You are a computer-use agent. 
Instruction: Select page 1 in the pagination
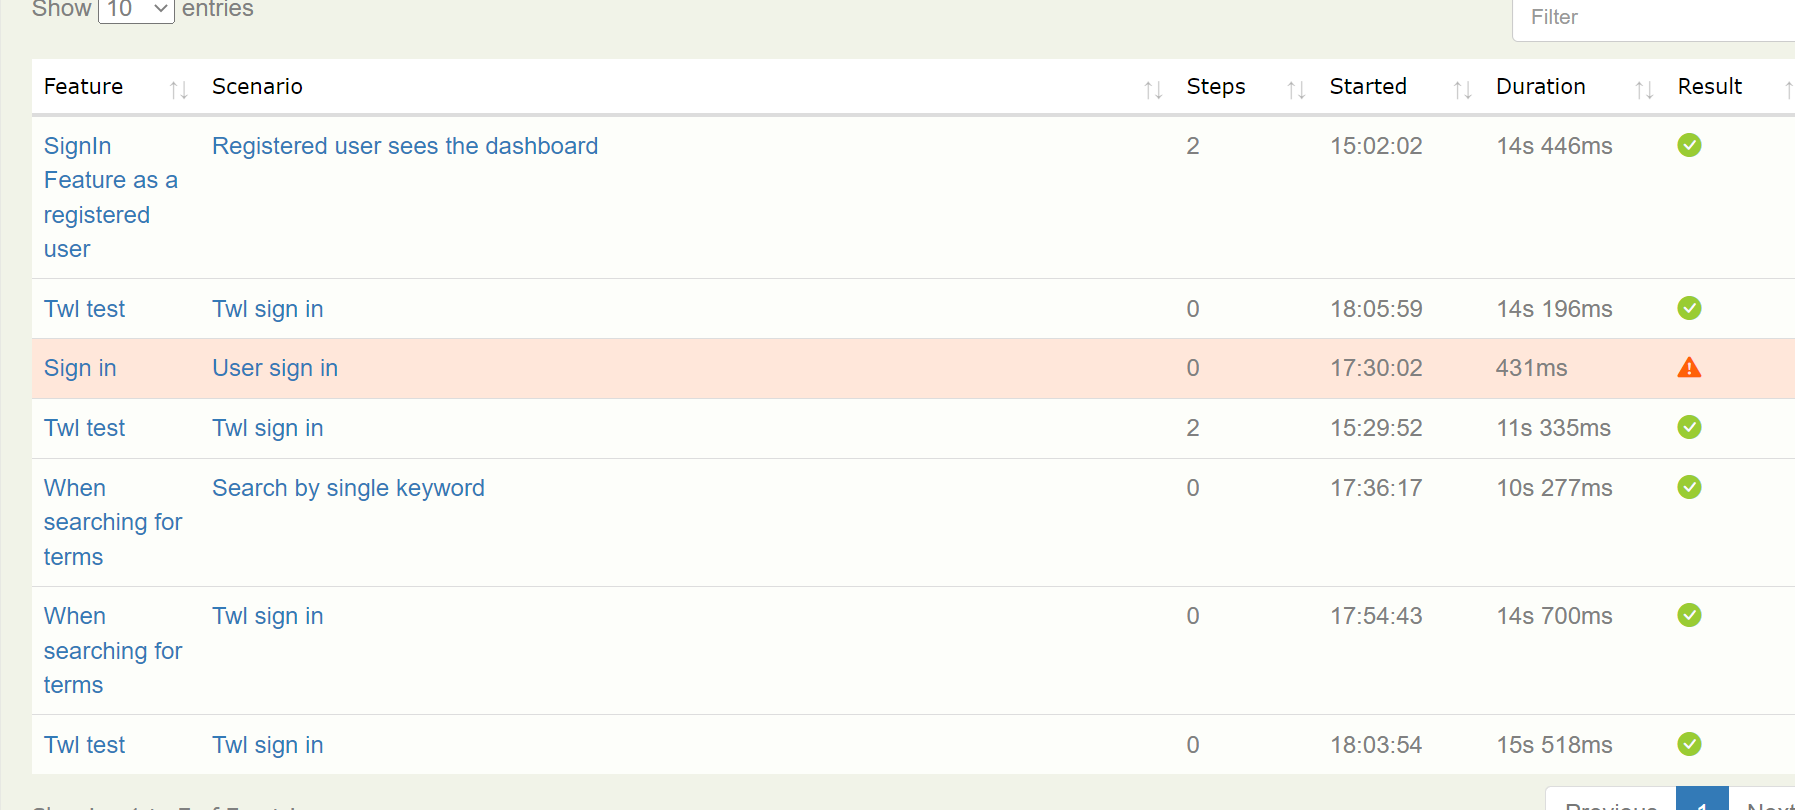point(1703,803)
